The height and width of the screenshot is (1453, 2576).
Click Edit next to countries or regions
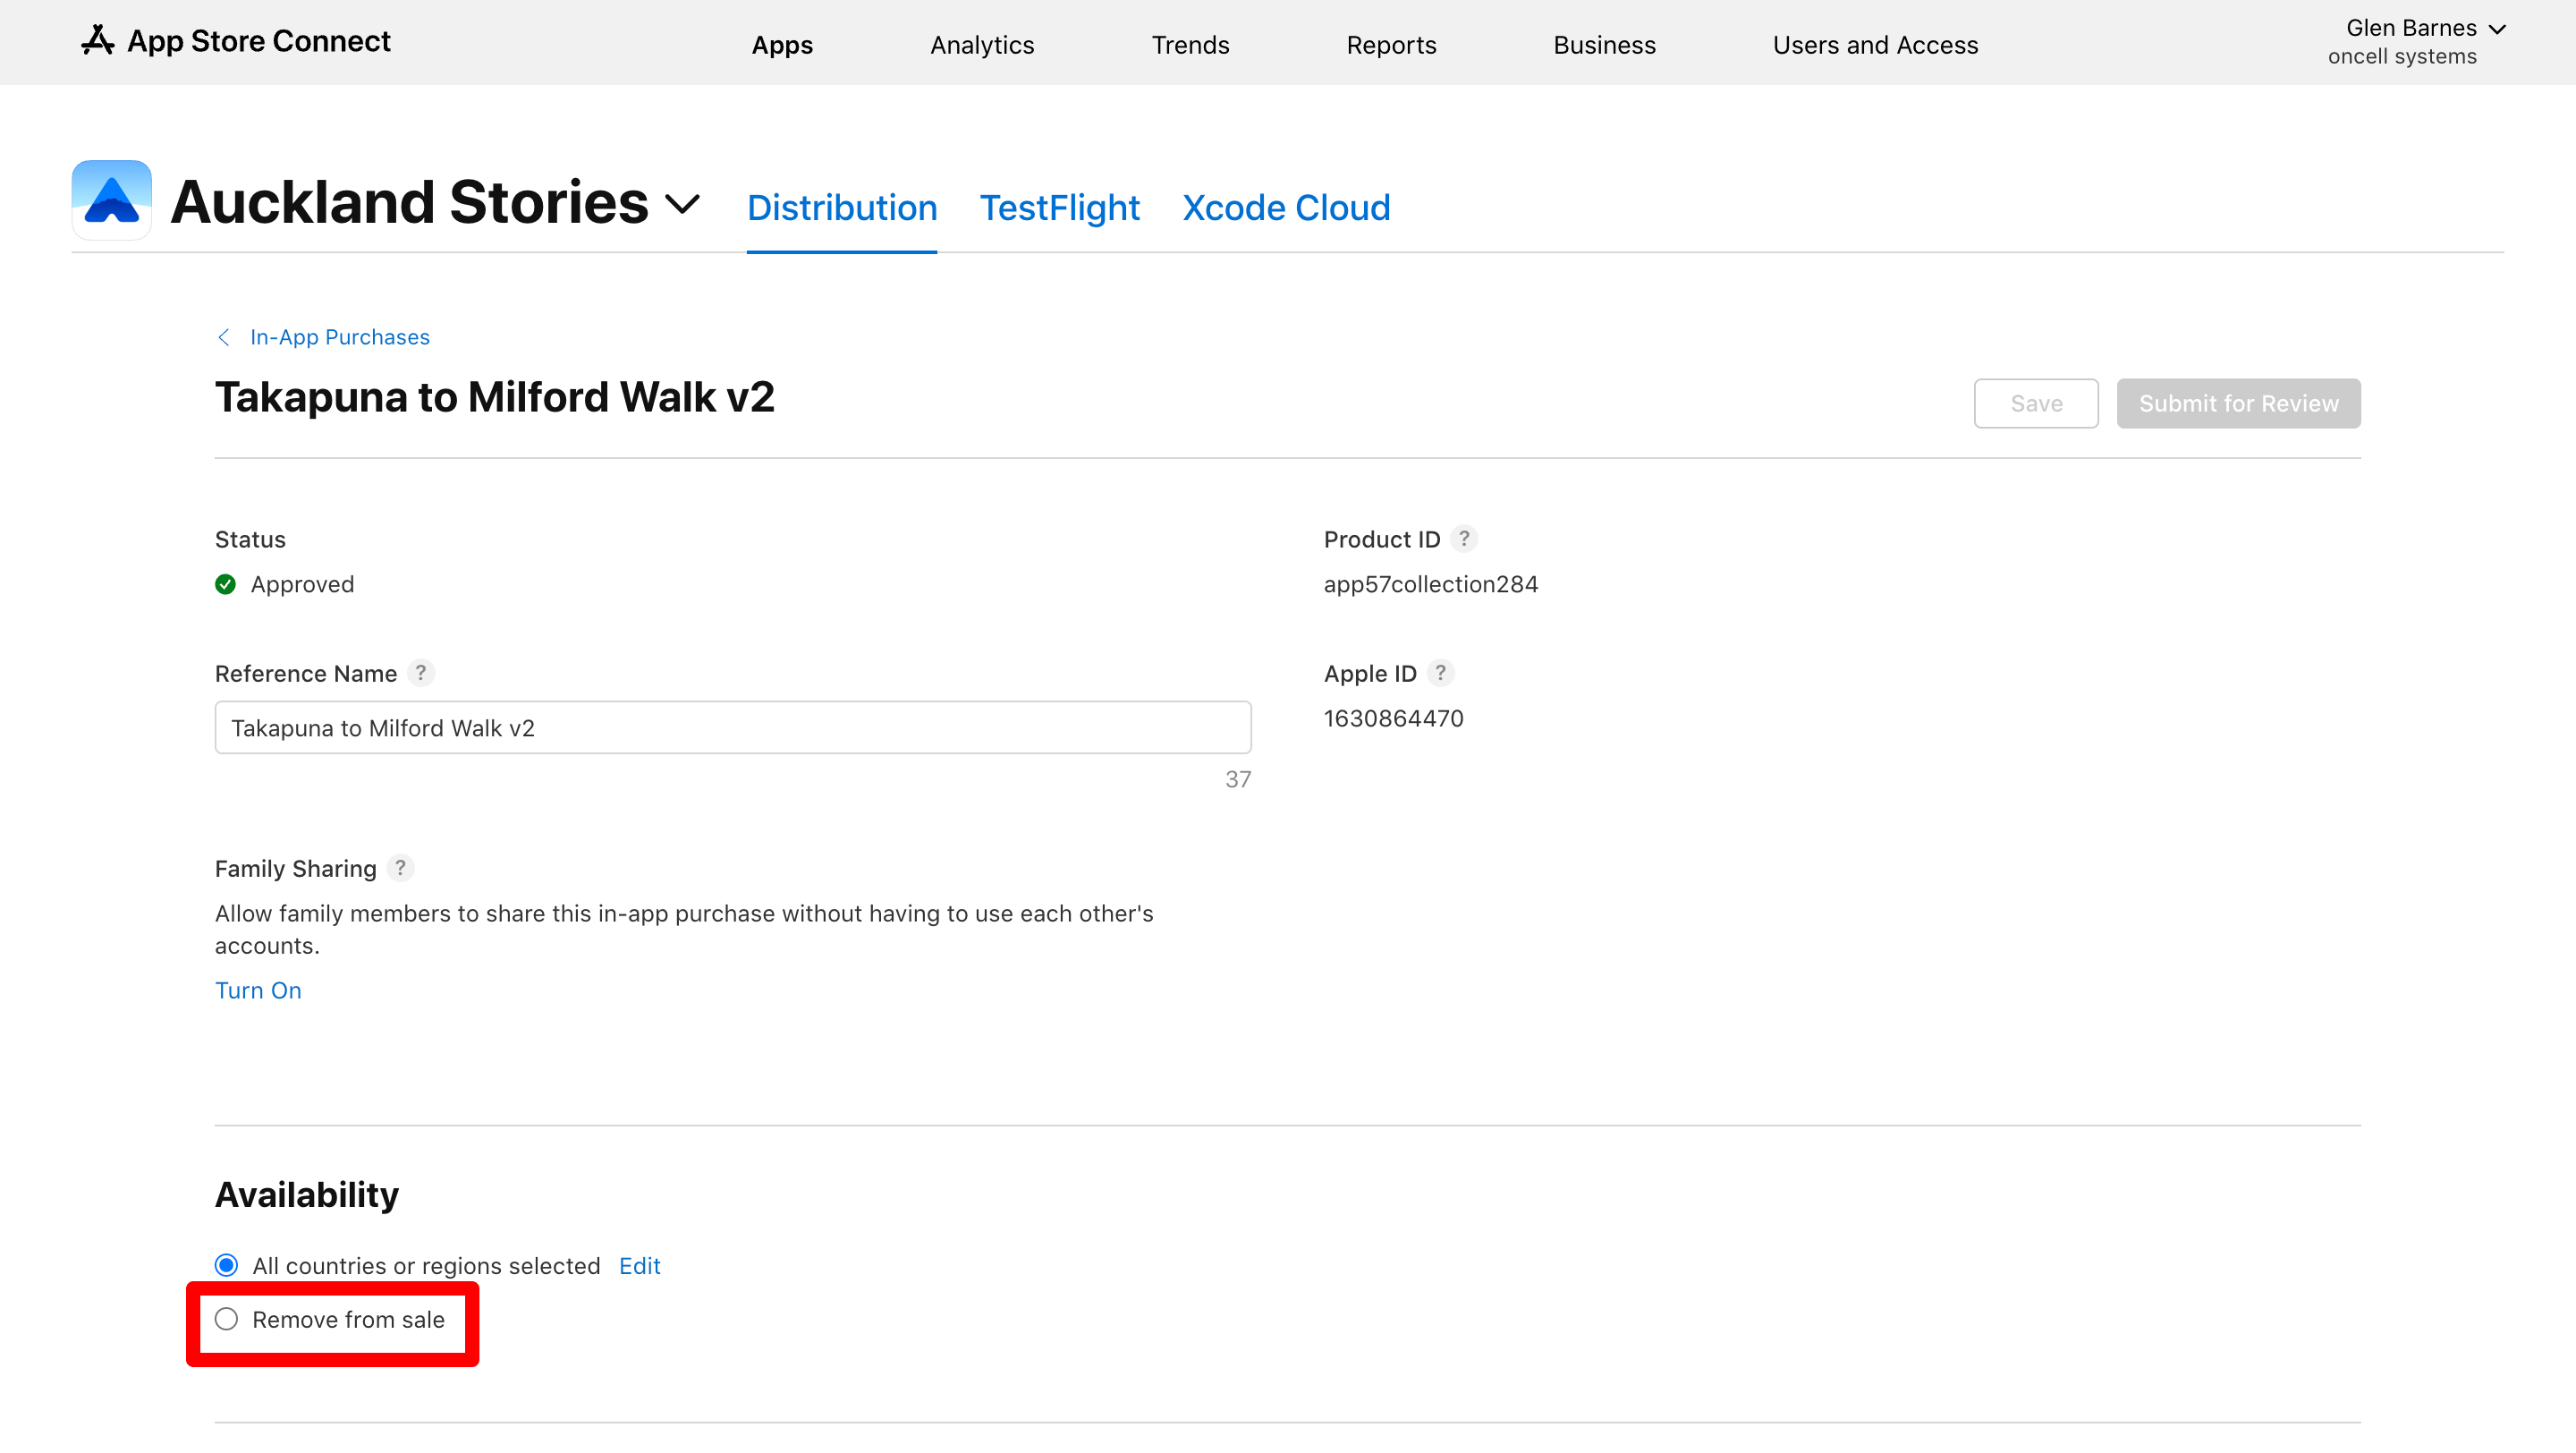pyautogui.click(x=639, y=1265)
